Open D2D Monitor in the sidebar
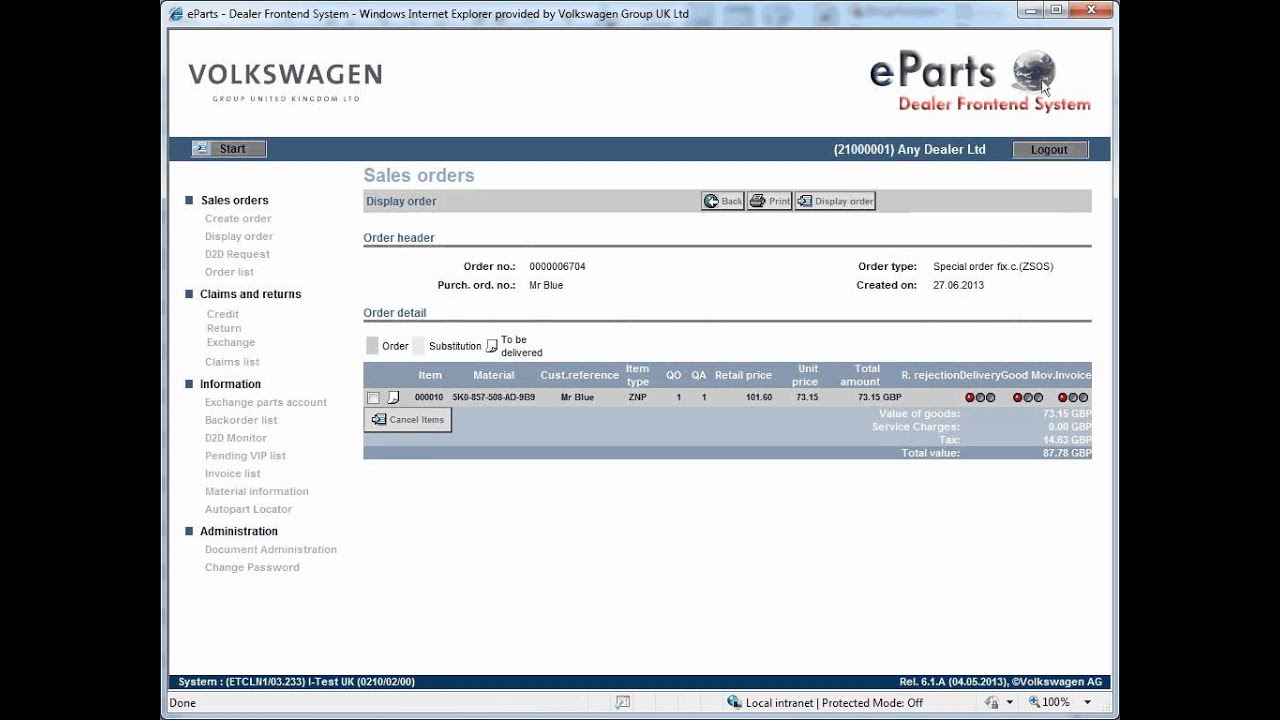The image size is (1280, 720). [x=236, y=438]
